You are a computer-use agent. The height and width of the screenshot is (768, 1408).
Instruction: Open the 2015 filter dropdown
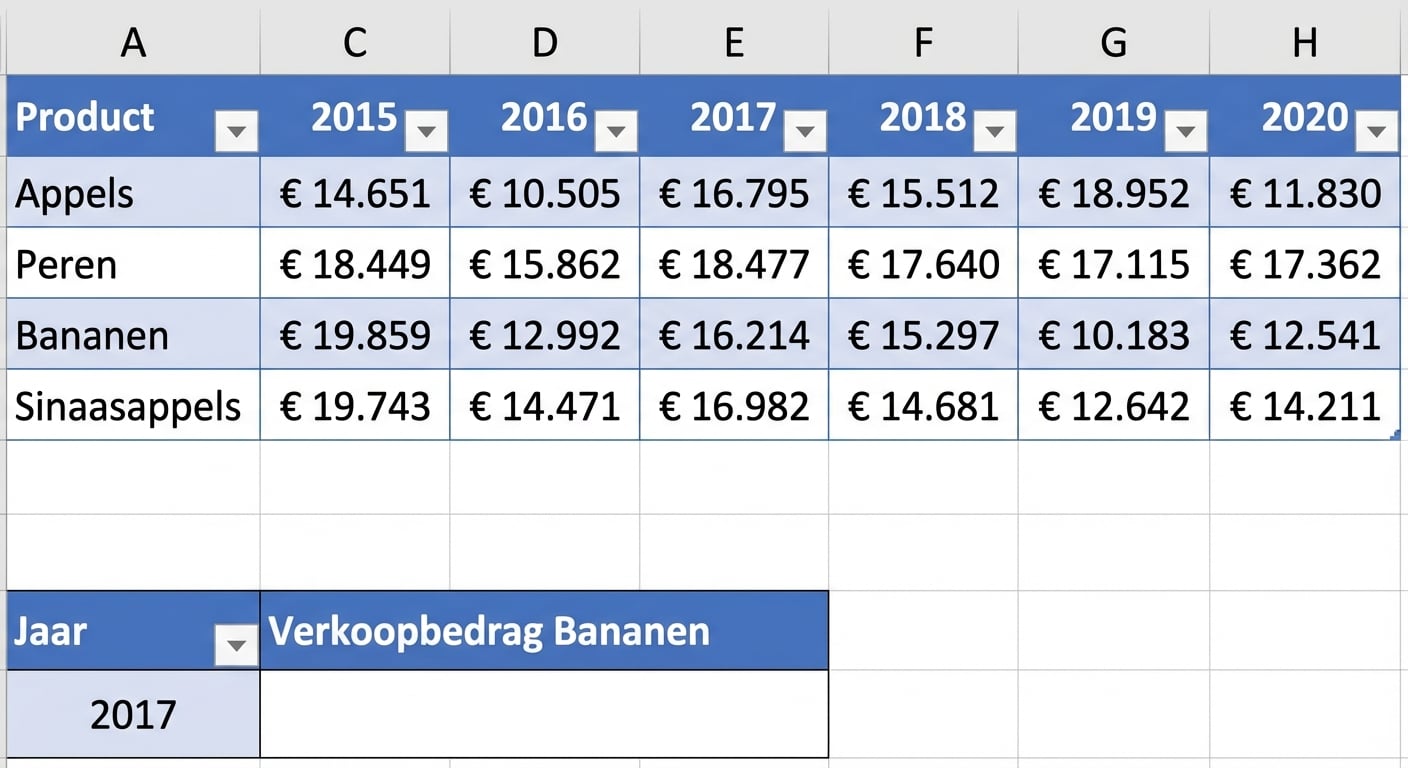point(427,131)
